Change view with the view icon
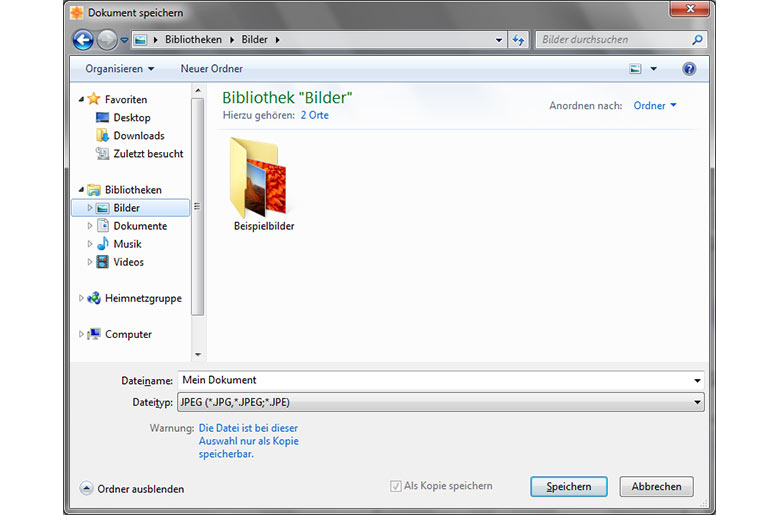 pos(635,69)
